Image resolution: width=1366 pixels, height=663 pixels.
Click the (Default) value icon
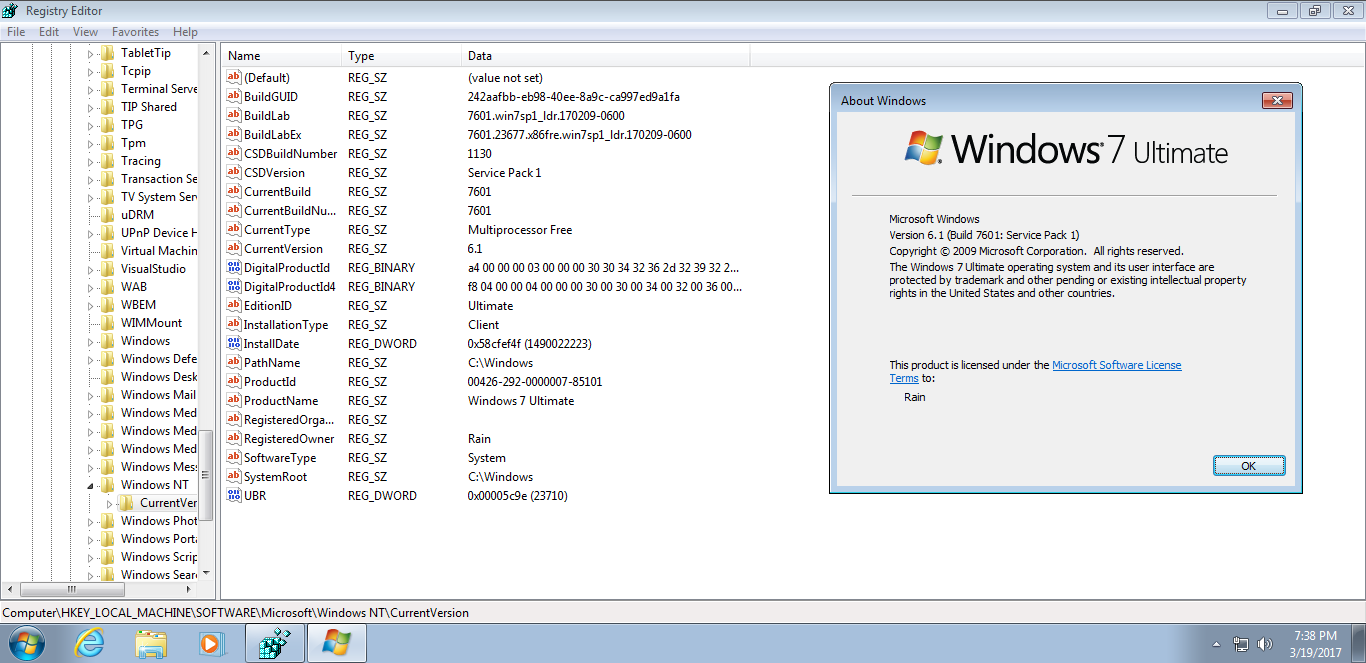(235, 78)
